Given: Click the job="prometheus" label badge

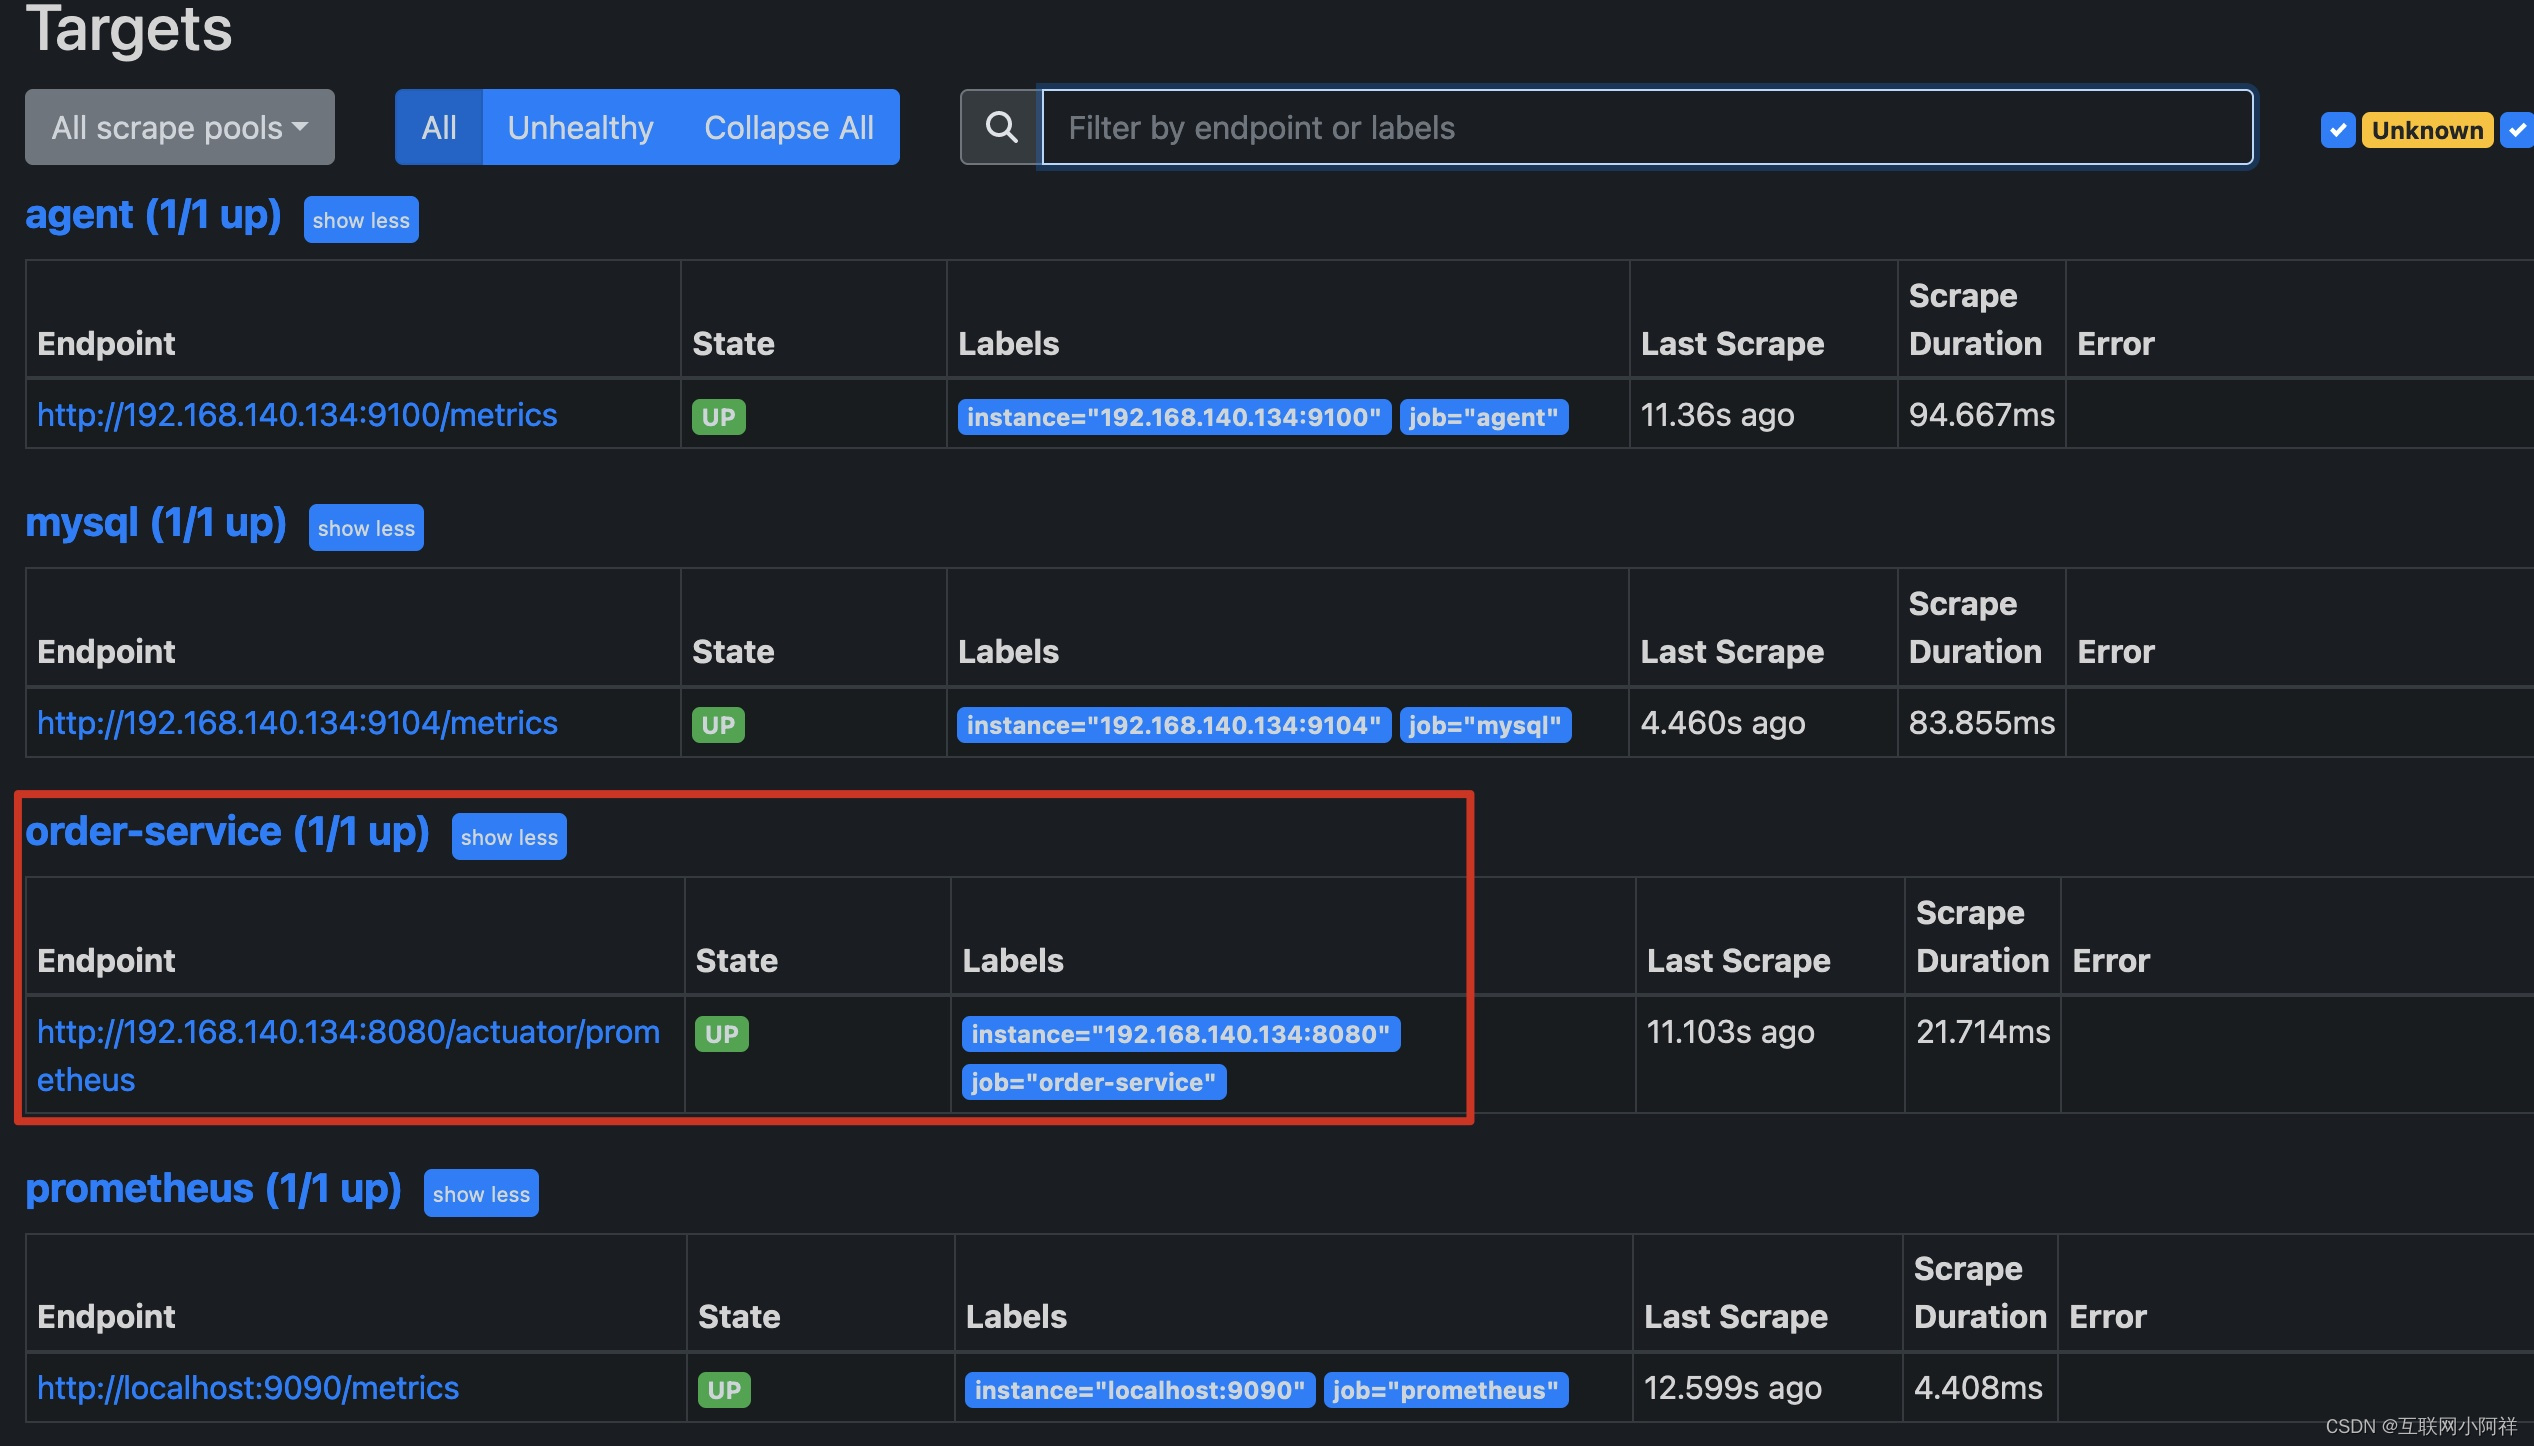Looking at the screenshot, I should [1446, 1390].
